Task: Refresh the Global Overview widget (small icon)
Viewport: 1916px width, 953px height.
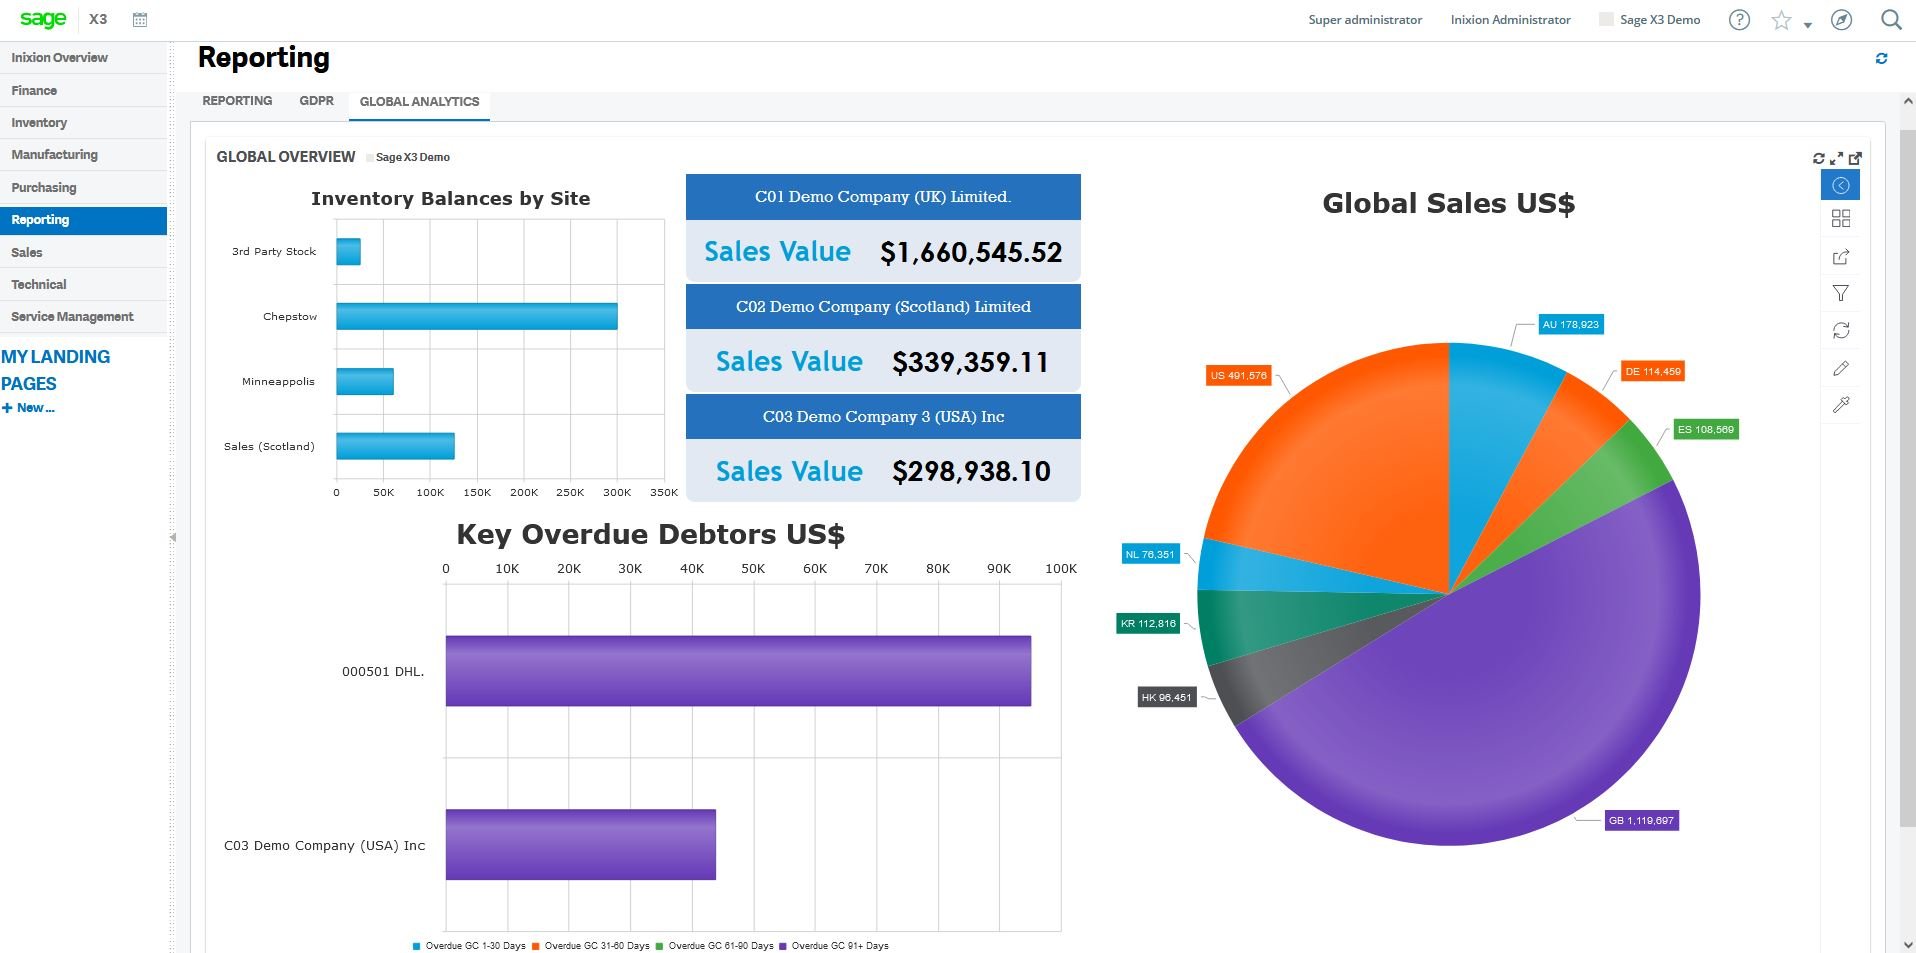Action: click(1819, 158)
